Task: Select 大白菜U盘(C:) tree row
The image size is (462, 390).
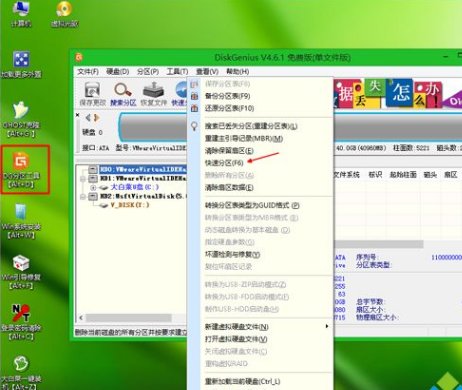Action: click(x=135, y=187)
